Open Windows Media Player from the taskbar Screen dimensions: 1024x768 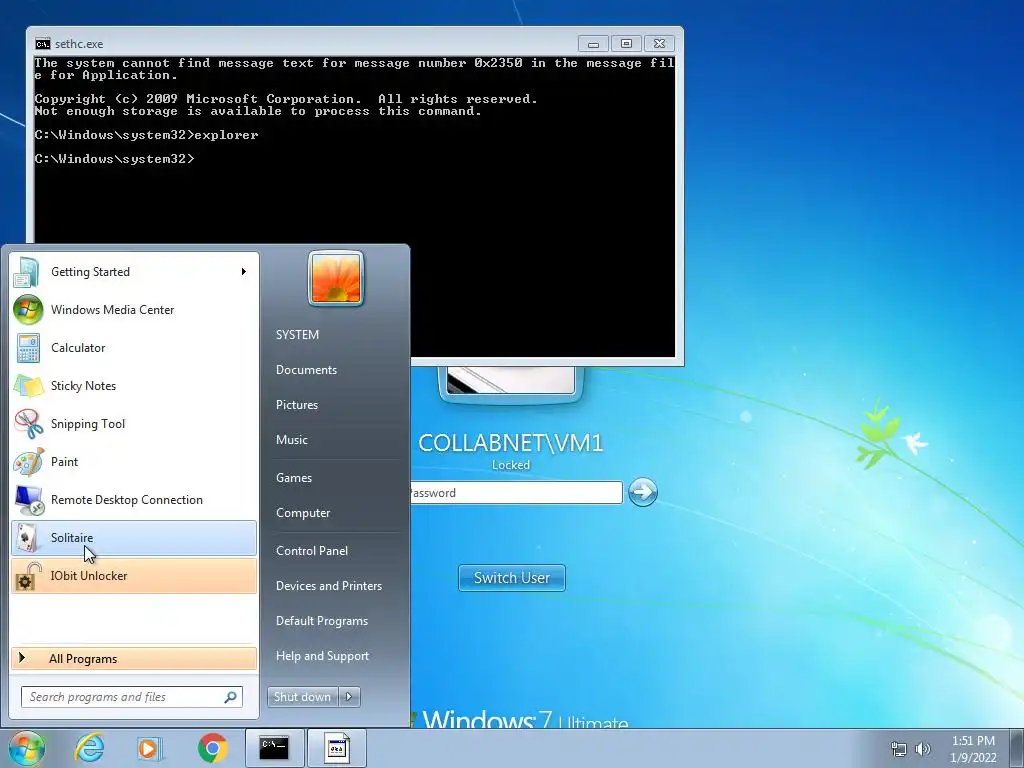[150, 748]
